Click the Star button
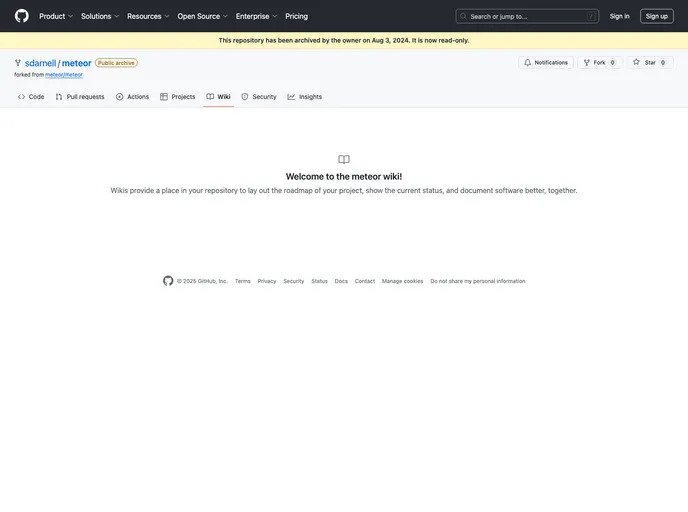Image resolution: width=688 pixels, height=512 pixels. point(650,62)
